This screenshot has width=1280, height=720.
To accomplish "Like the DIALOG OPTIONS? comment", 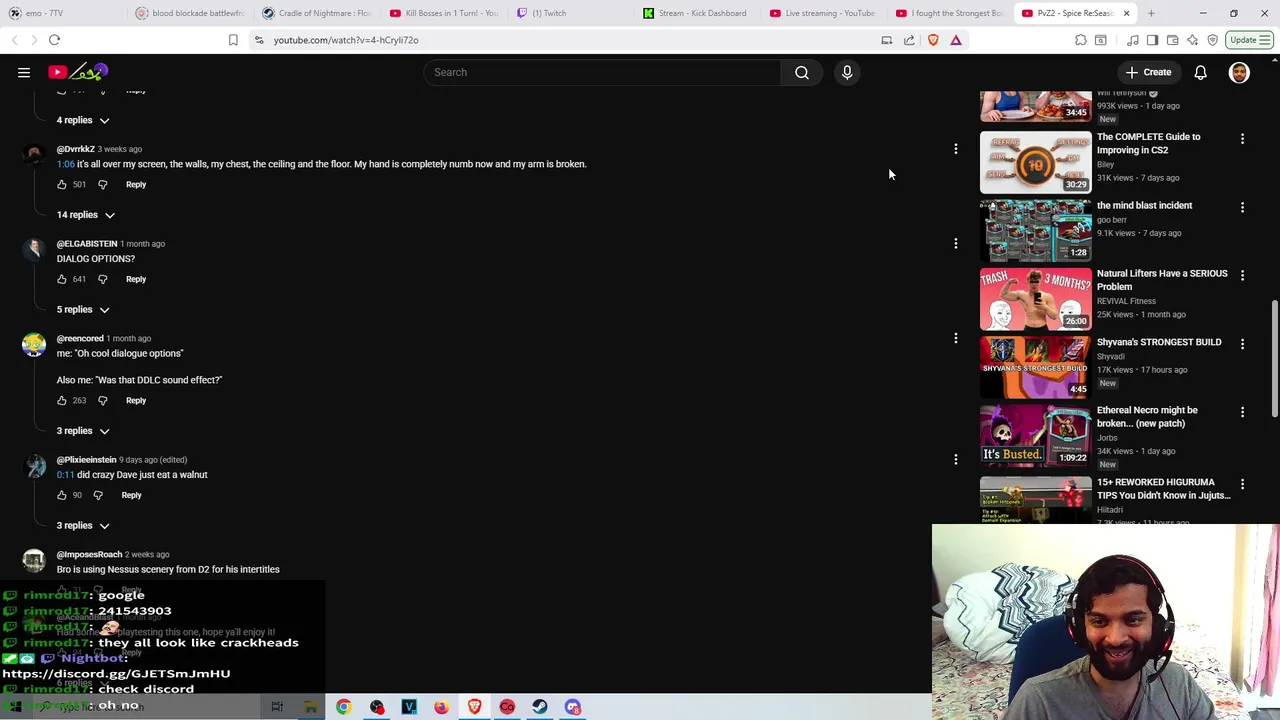I will 62,279.
